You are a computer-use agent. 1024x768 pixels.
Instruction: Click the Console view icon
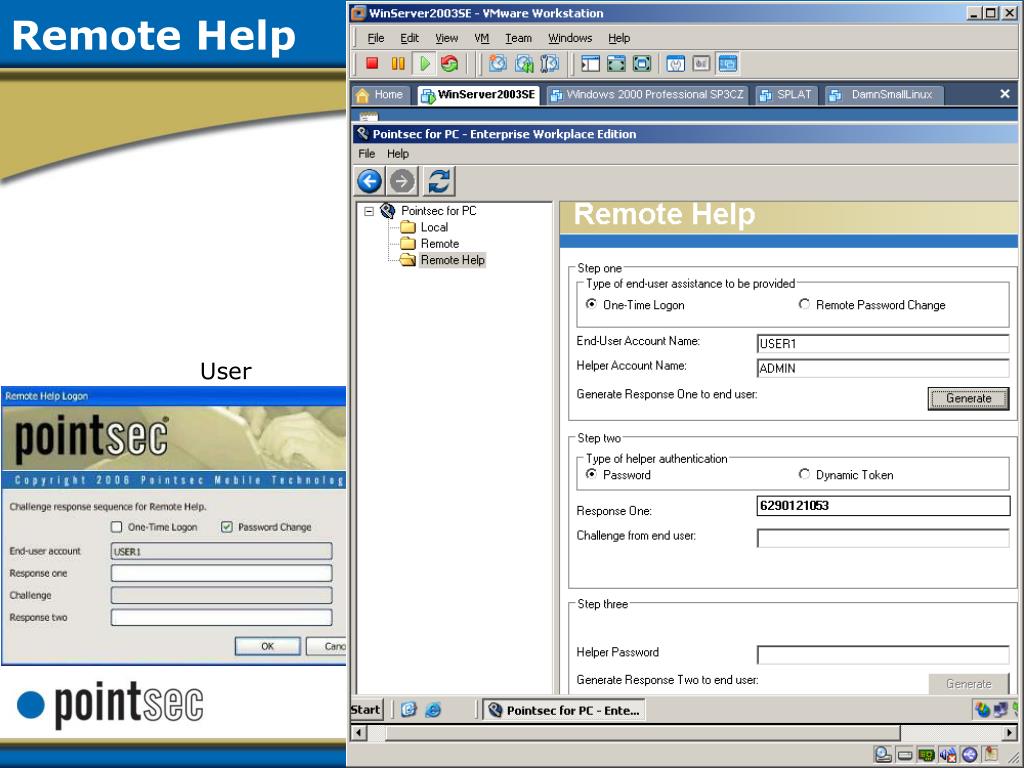[x=728, y=63]
